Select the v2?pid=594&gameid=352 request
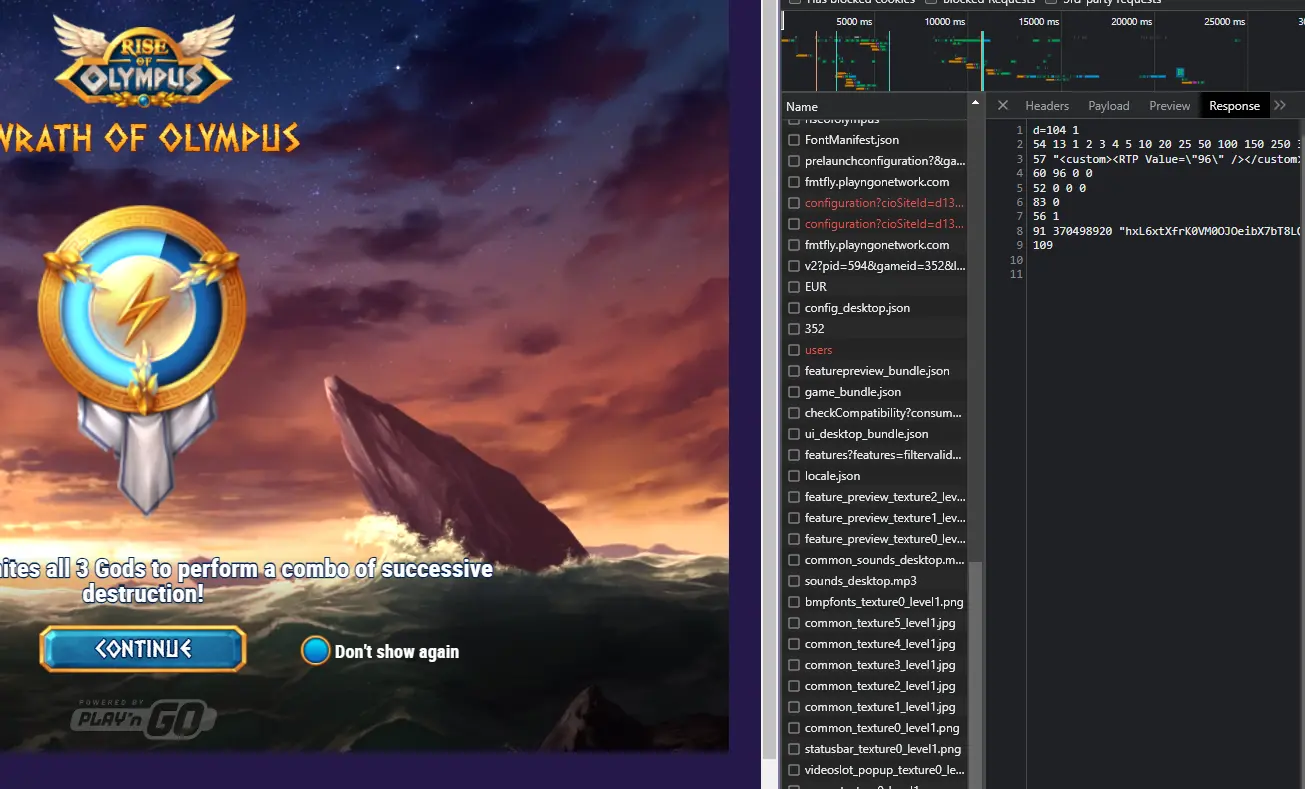The height and width of the screenshot is (789, 1305). (875, 266)
